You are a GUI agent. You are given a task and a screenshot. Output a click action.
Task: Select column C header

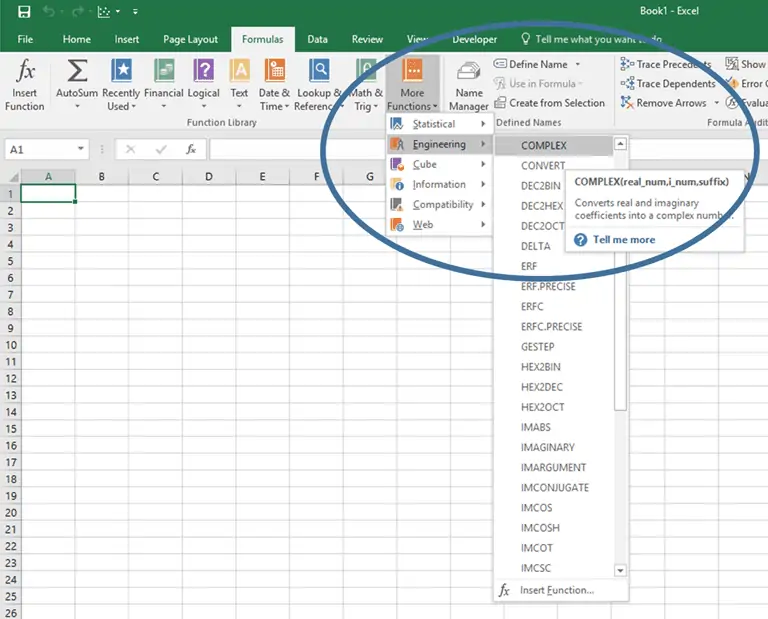(155, 176)
